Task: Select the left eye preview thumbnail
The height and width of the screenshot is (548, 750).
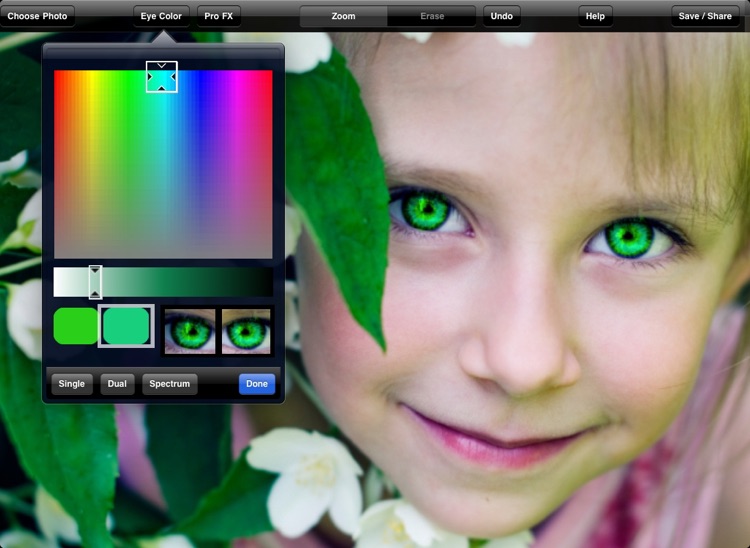Action: tap(190, 331)
